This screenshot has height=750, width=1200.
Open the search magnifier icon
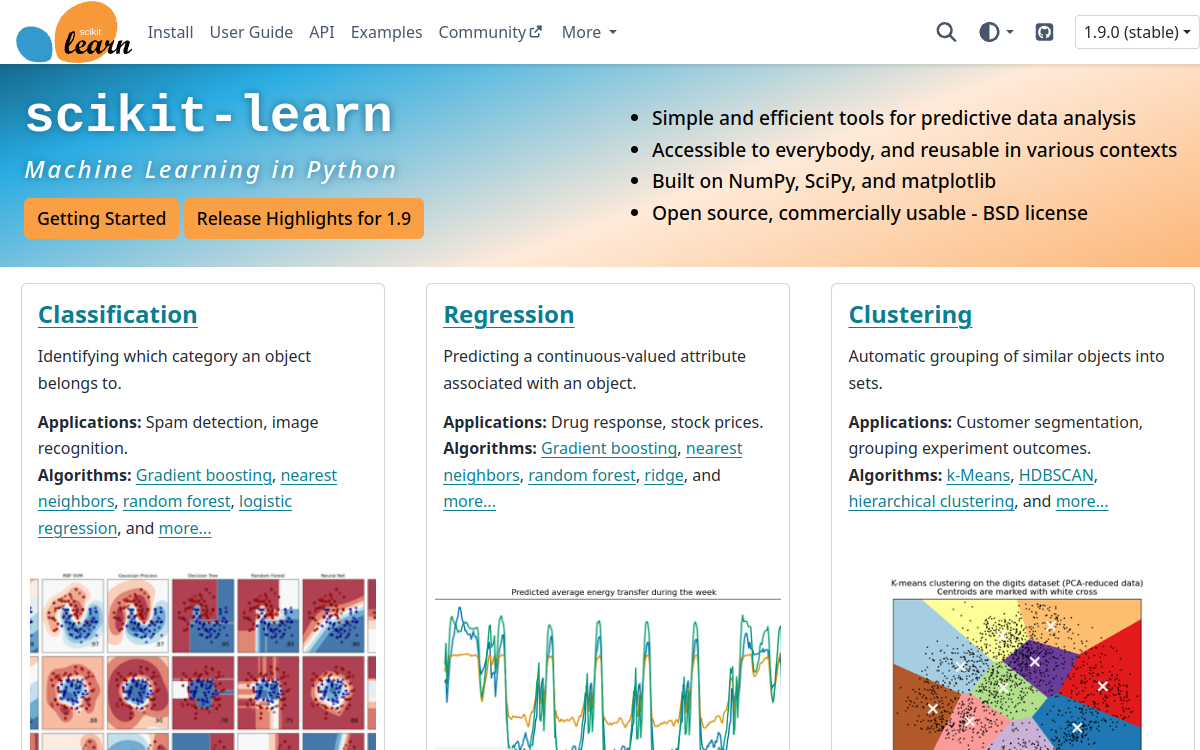click(x=946, y=32)
